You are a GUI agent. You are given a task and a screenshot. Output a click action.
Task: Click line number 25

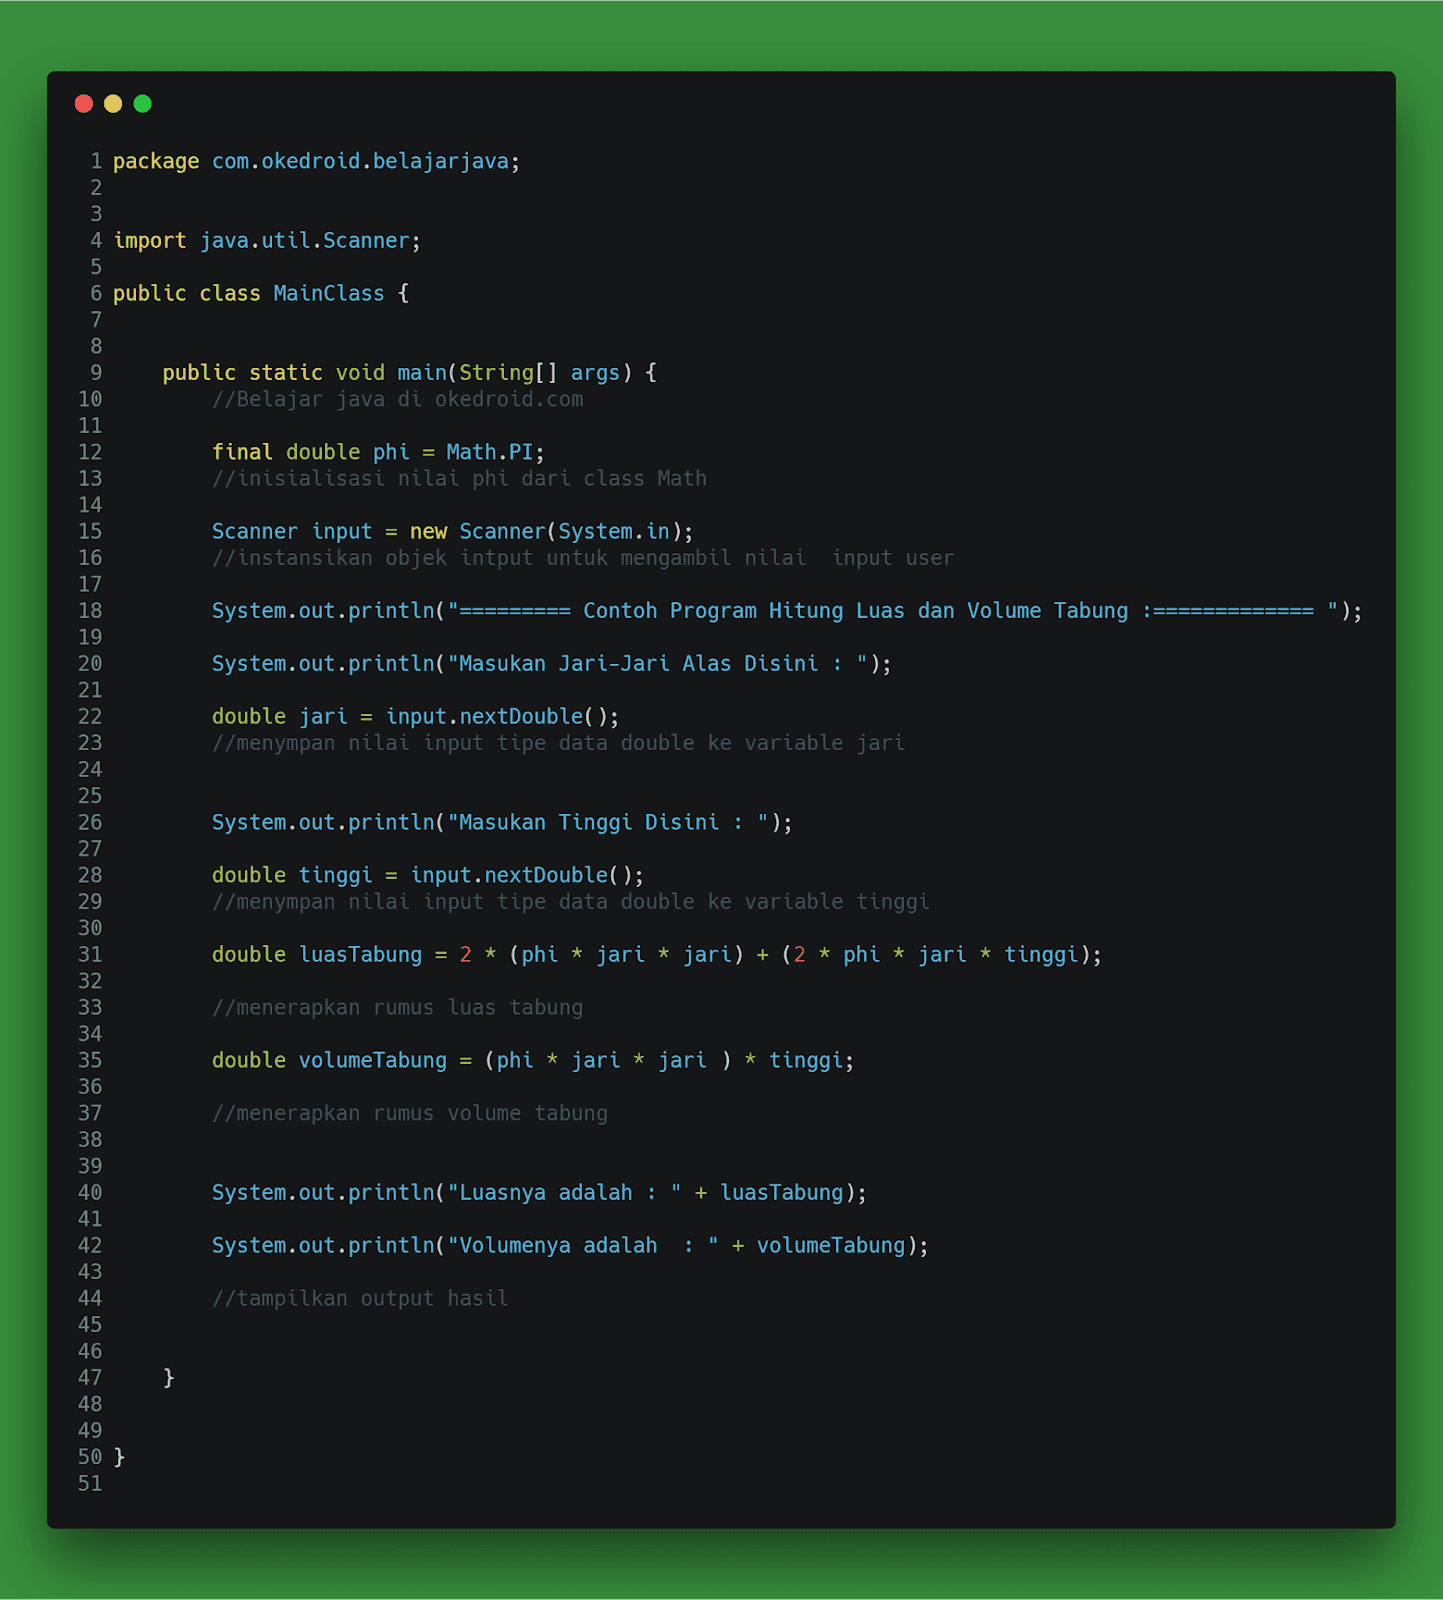click(90, 796)
